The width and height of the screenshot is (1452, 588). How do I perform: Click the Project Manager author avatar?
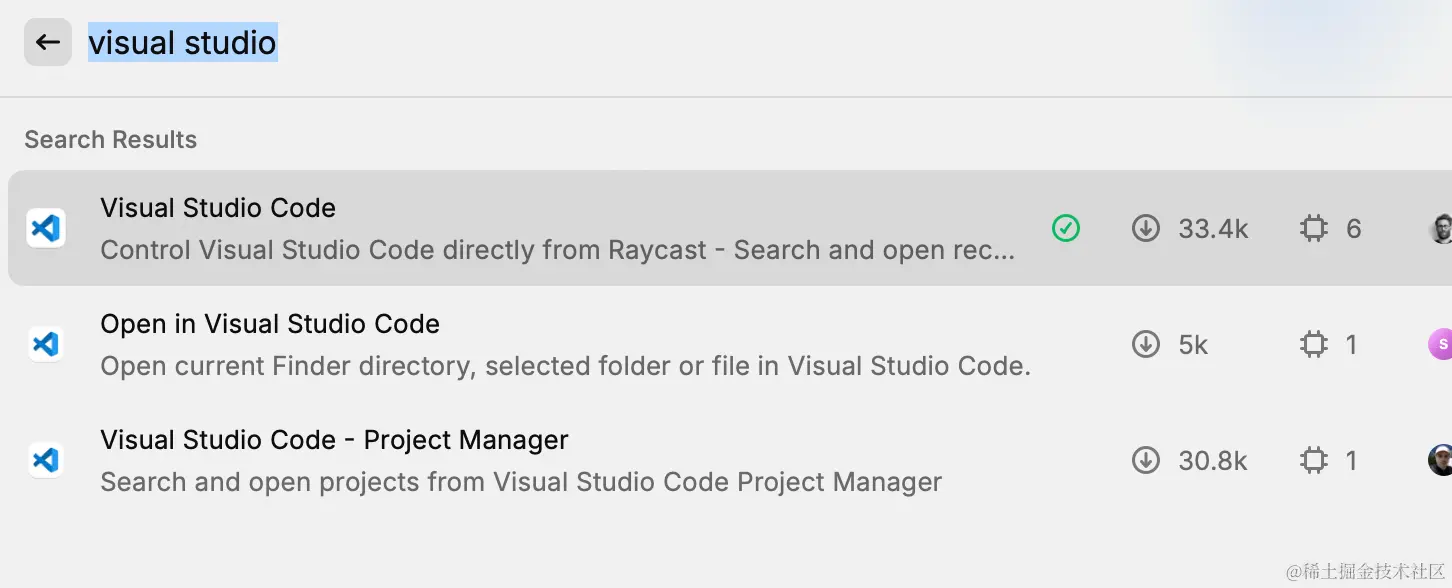pos(1440,460)
